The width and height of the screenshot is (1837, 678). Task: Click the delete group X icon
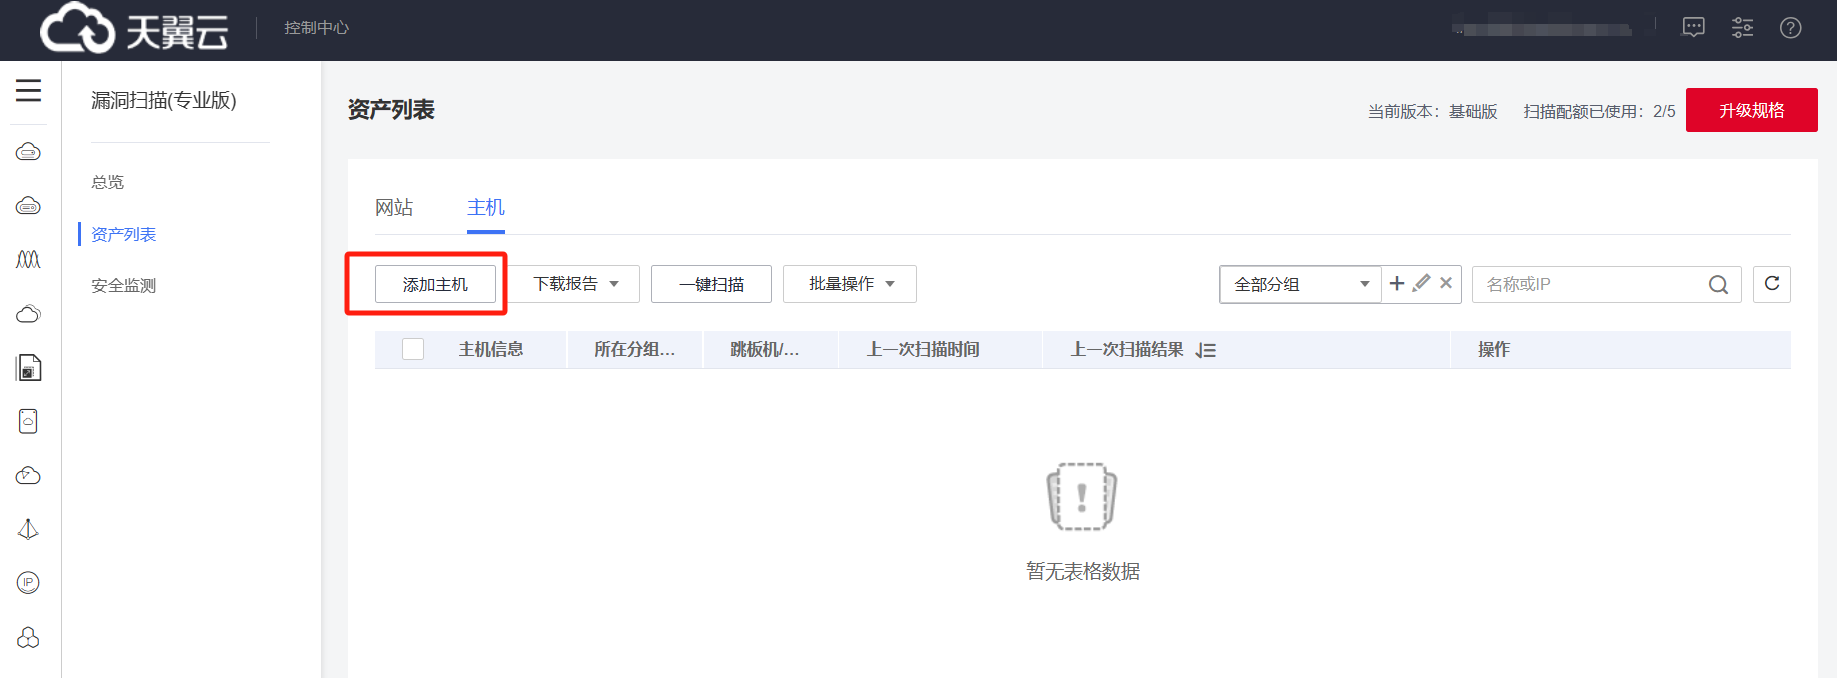coord(1446,283)
